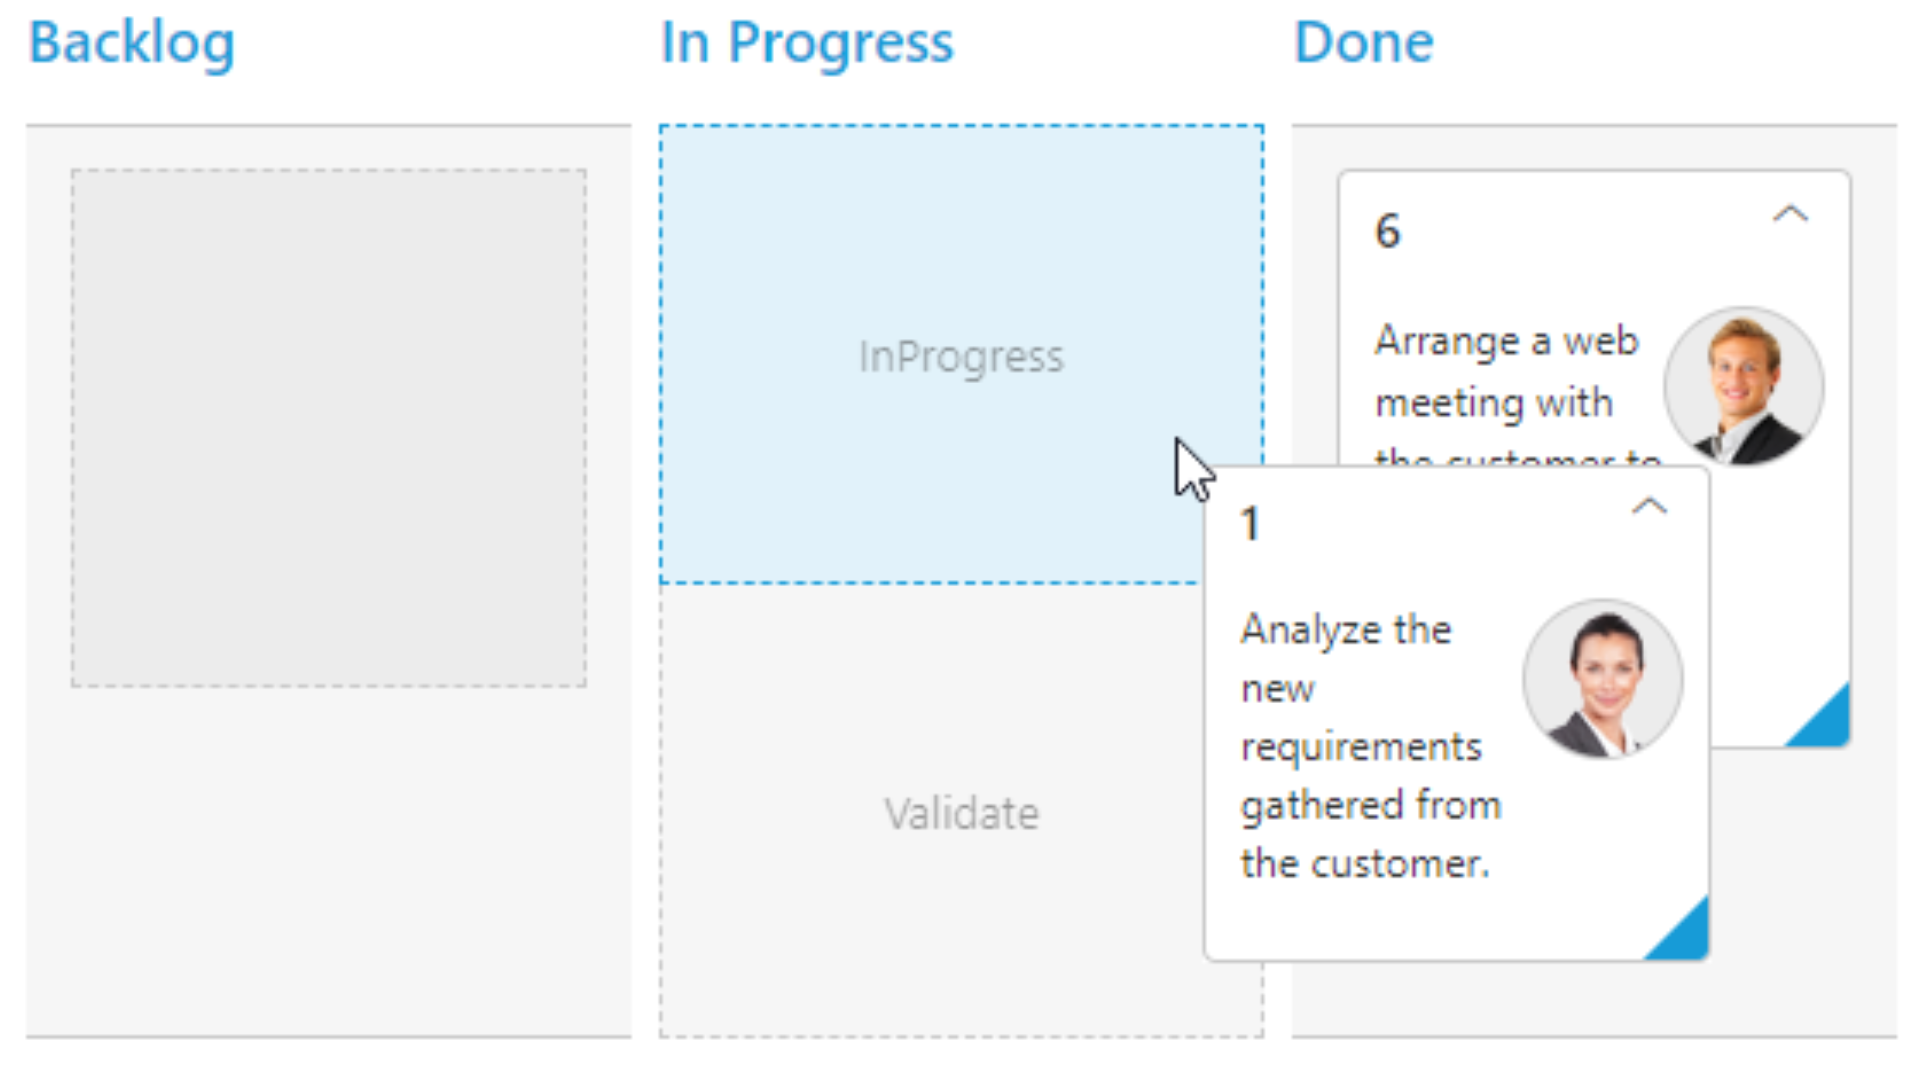The height and width of the screenshot is (1080, 1920).
Task: Click the Validate drop zone label
Action: (x=961, y=813)
